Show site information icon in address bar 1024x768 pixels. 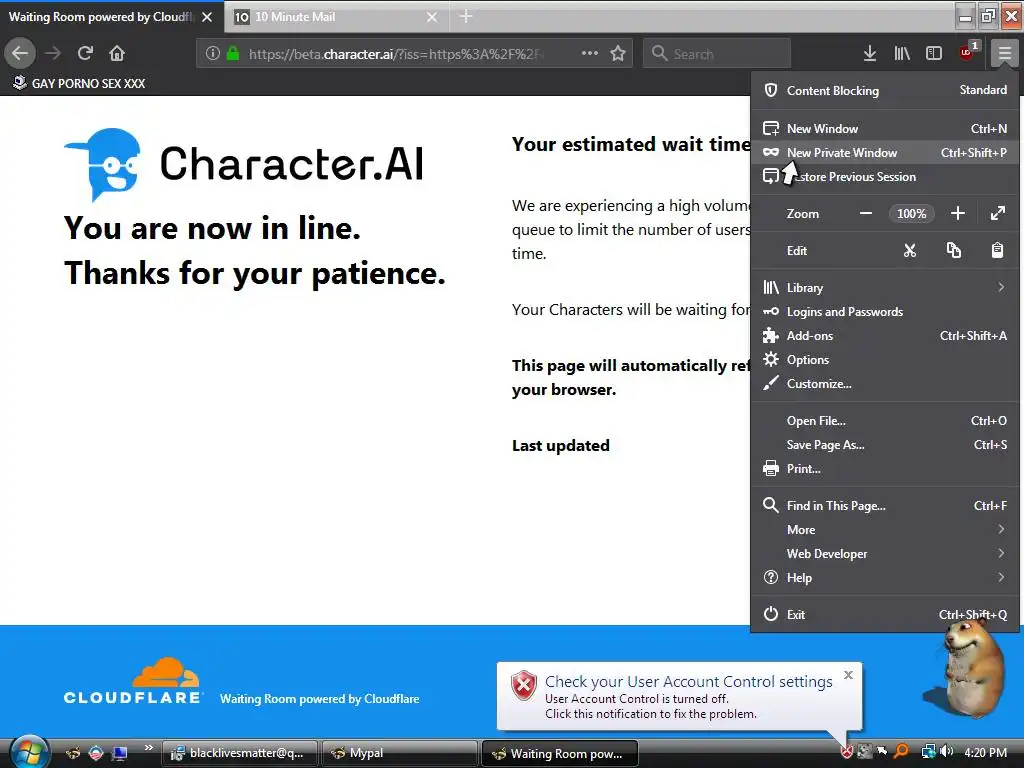tap(212, 54)
